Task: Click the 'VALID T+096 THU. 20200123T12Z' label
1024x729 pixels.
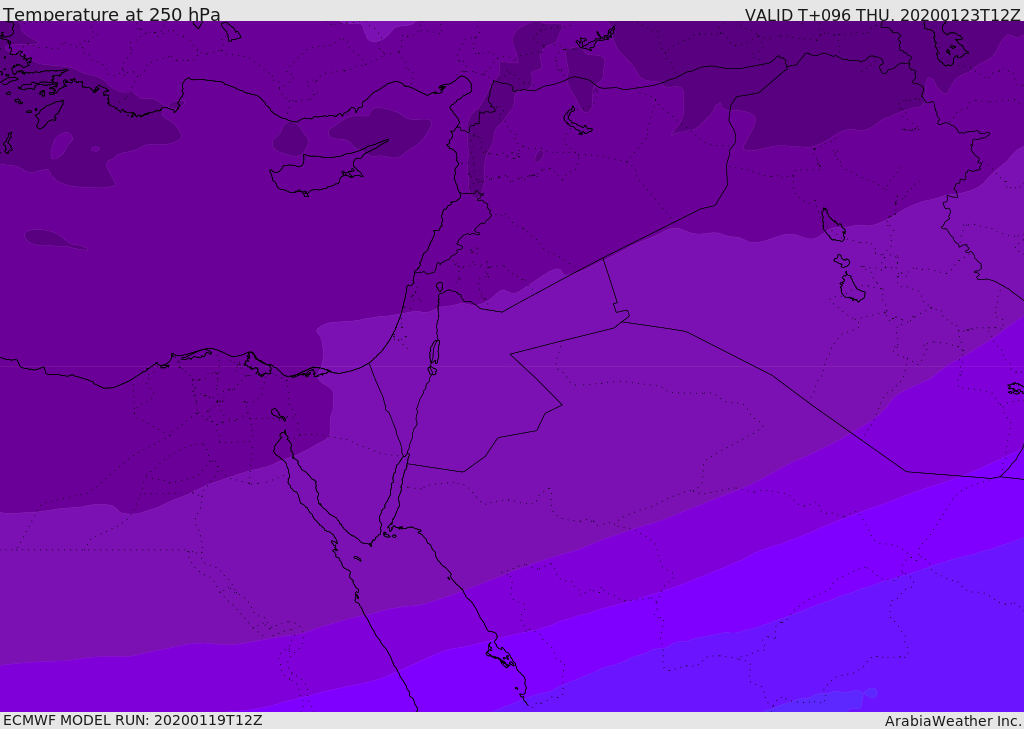Action: [882, 14]
